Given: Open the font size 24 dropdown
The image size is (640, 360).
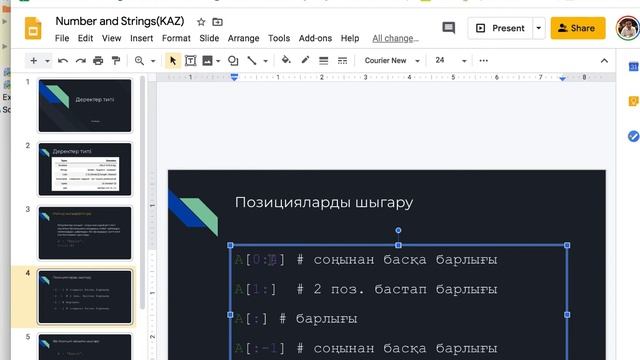Looking at the screenshot, I should coord(451,60).
